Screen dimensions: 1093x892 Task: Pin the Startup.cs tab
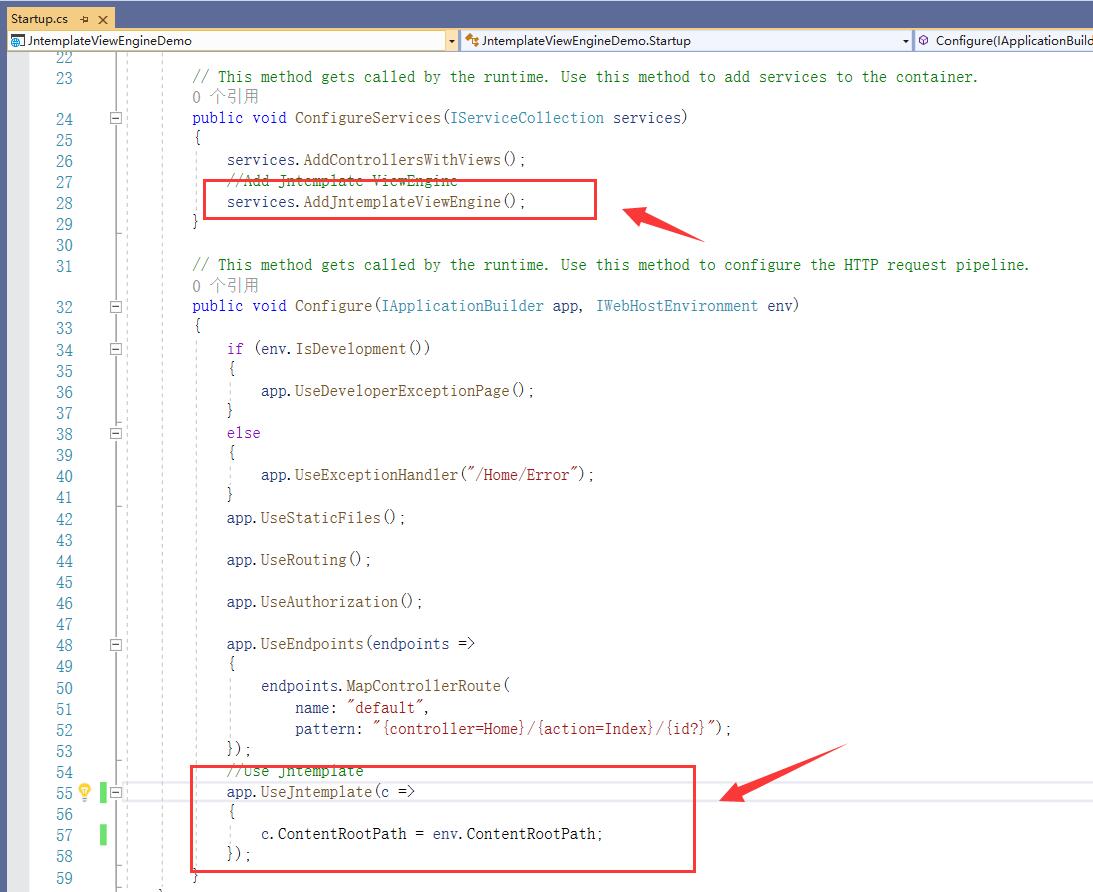point(84,20)
